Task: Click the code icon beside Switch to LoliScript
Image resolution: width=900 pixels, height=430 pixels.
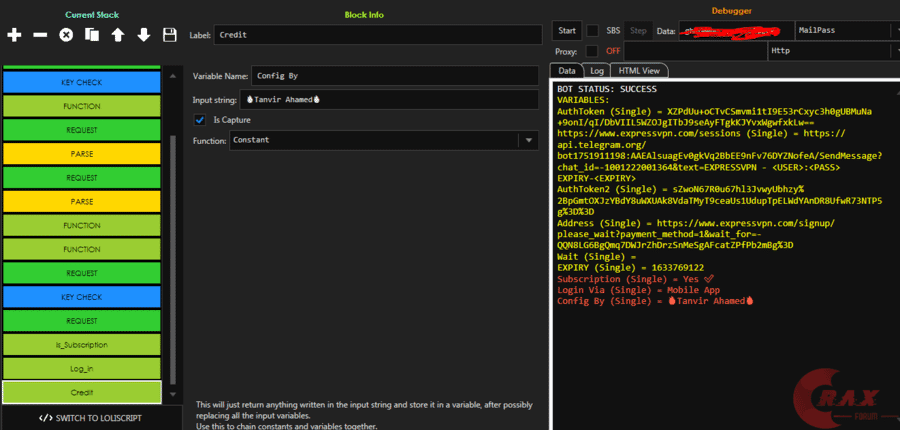Action: (x=45, y=417)
